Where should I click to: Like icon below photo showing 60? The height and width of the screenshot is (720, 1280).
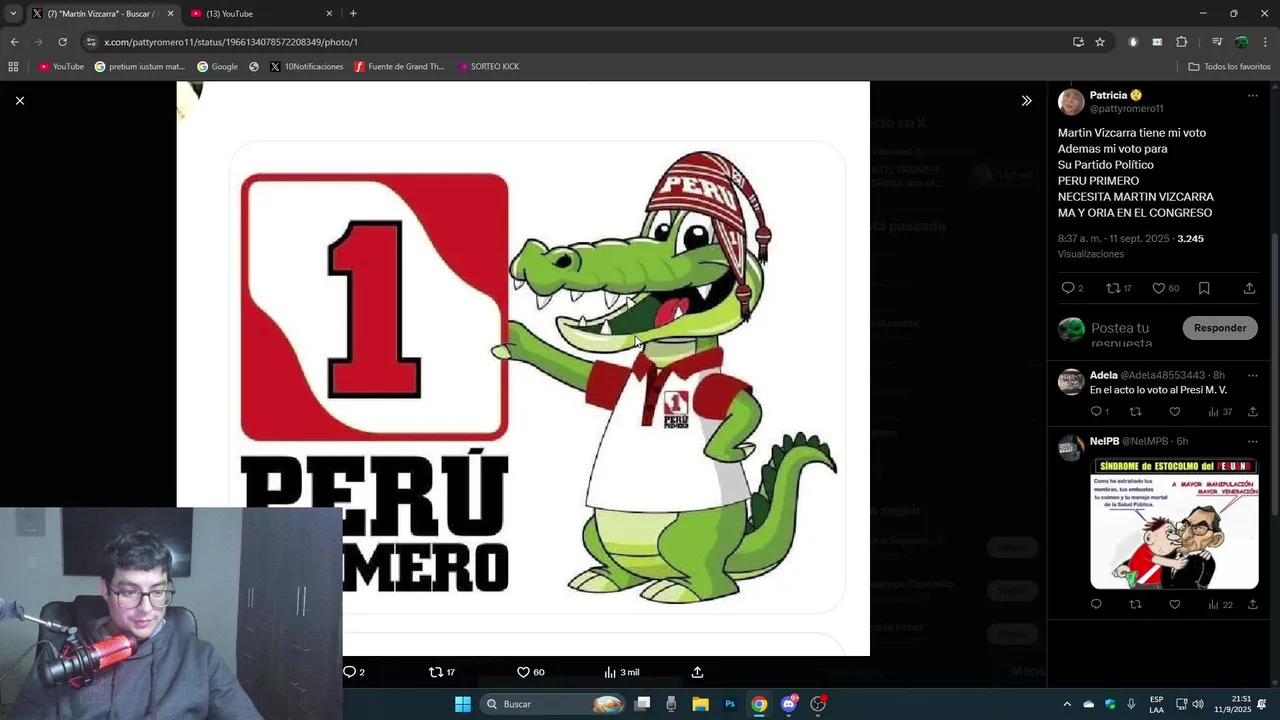click(530, 672)
